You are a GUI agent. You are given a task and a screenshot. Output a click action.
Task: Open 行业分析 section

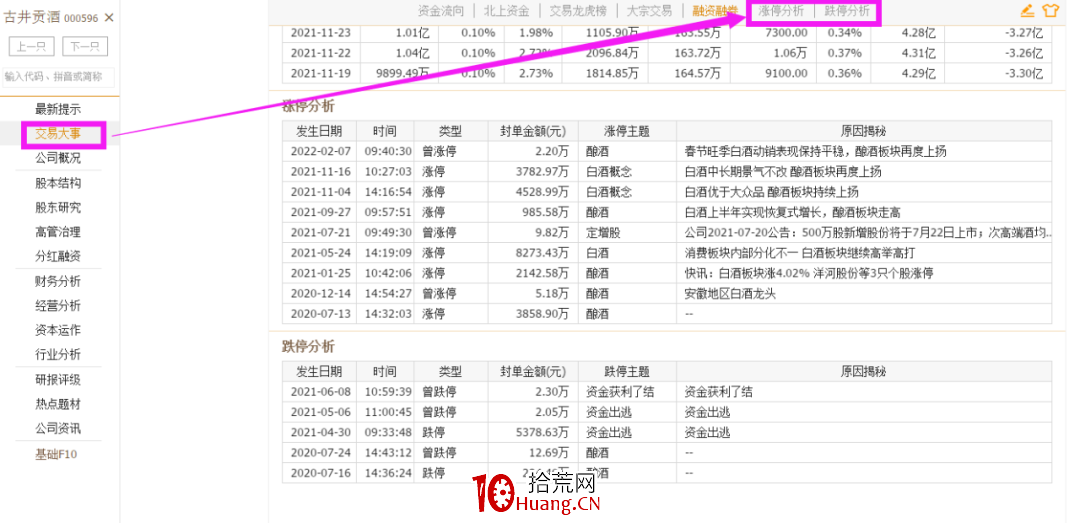click(x=58, y=354)
